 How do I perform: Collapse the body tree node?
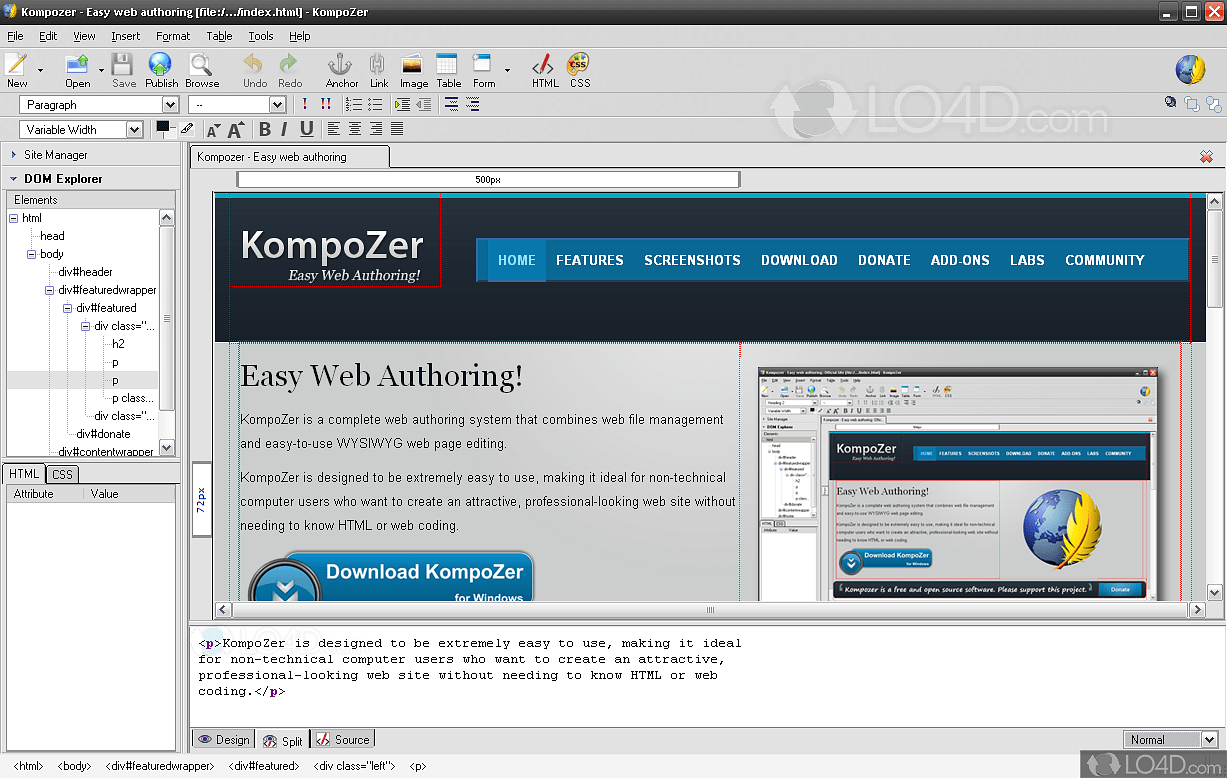pos(31,254)
